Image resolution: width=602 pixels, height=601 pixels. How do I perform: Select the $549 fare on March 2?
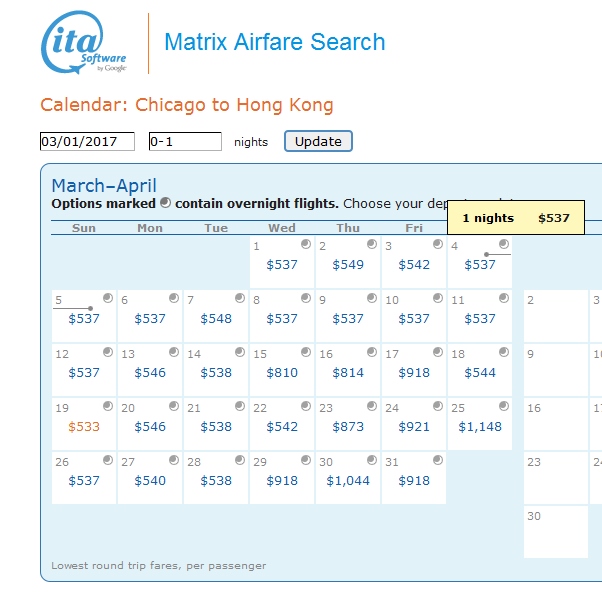[x=348, y=264]
